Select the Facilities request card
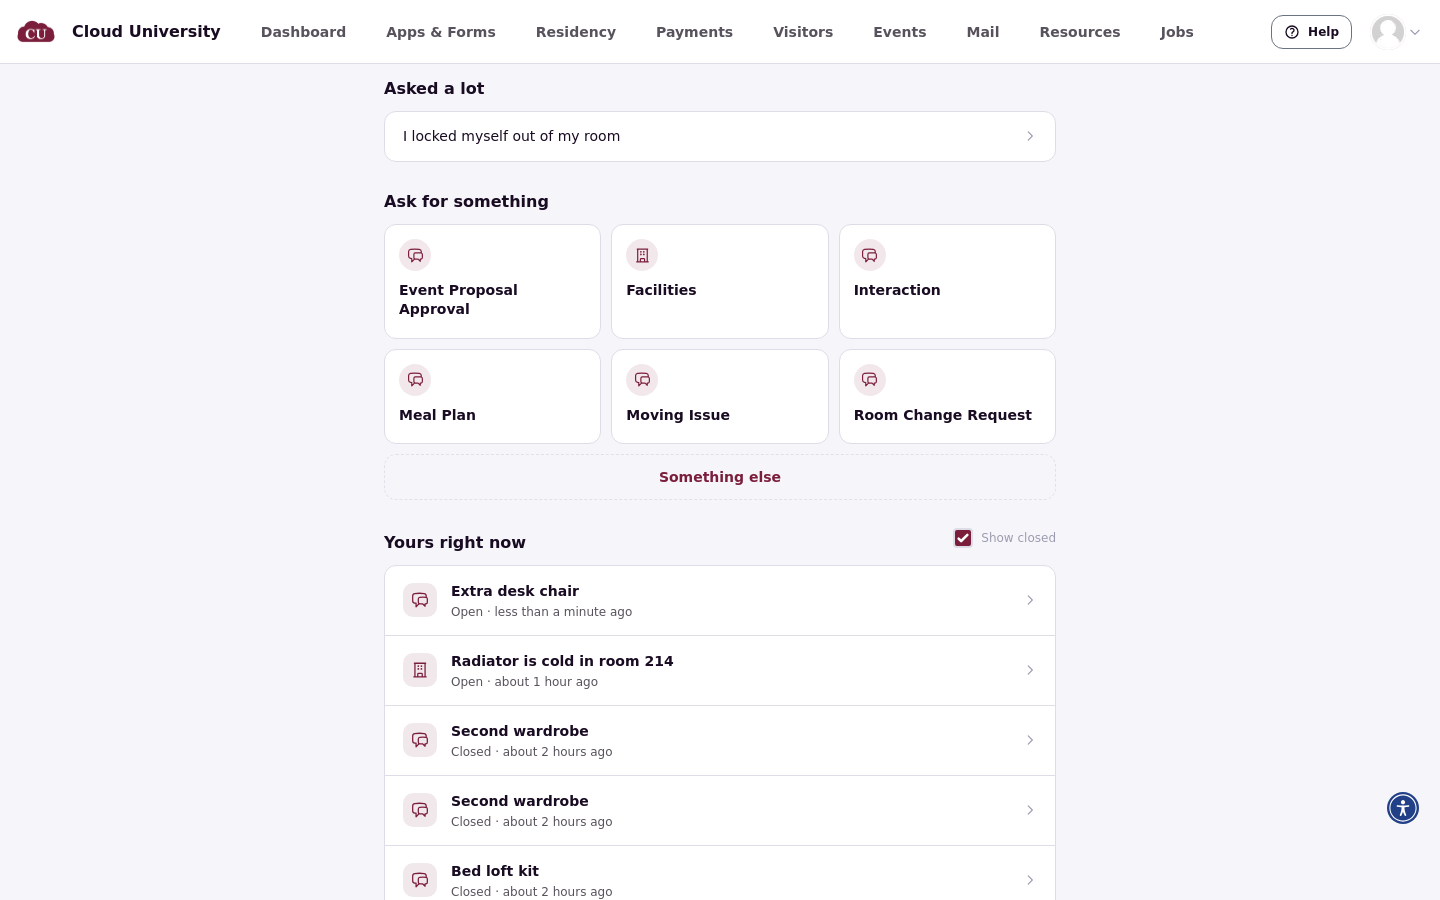This screenshot has height=900, width=1440. 720,281
